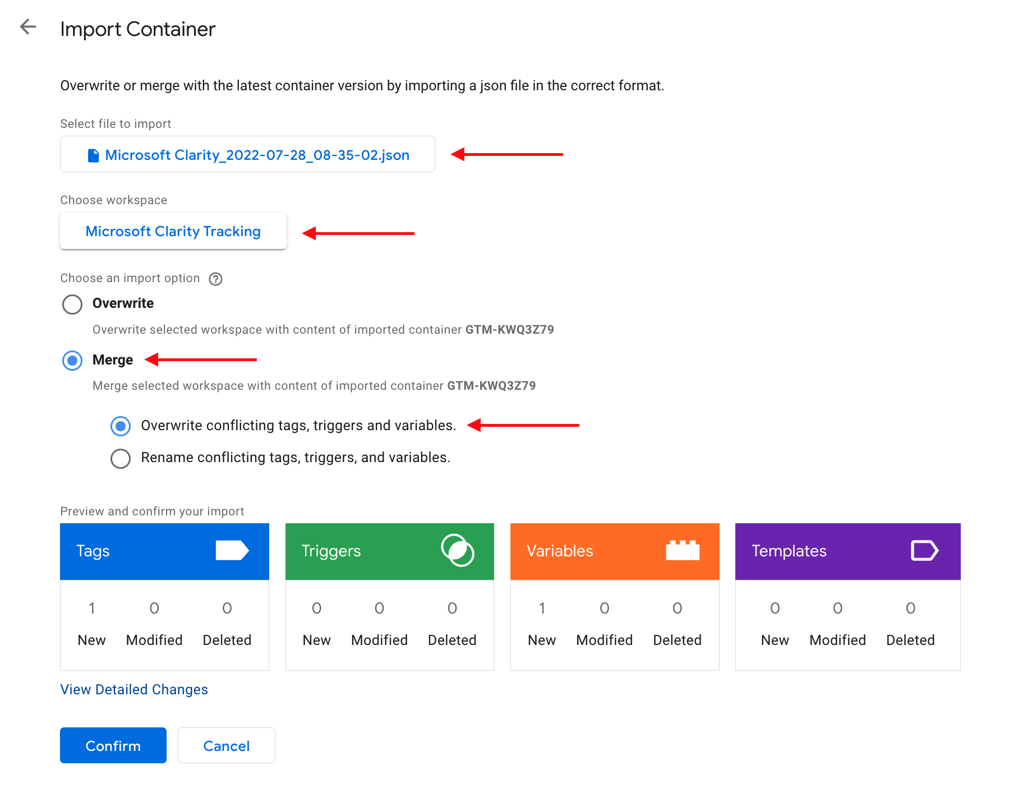Click Templates New count
The height and width of the screenshot is (793, 1032).
pos(775,608)
